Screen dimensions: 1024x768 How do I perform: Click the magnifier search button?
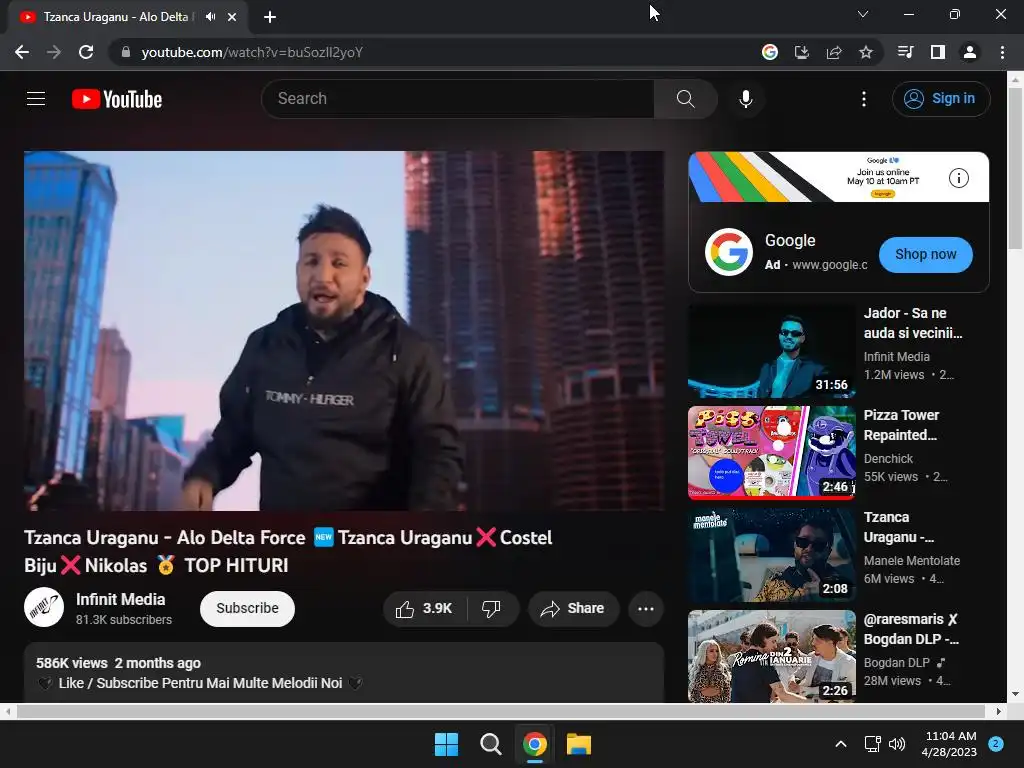point(685,99)
